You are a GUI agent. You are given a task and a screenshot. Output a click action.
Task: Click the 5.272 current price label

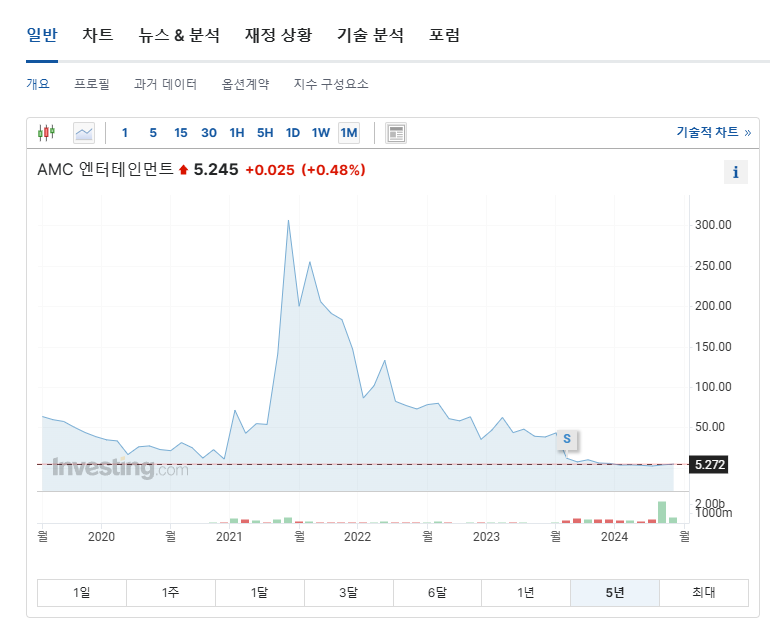point(709,465)
